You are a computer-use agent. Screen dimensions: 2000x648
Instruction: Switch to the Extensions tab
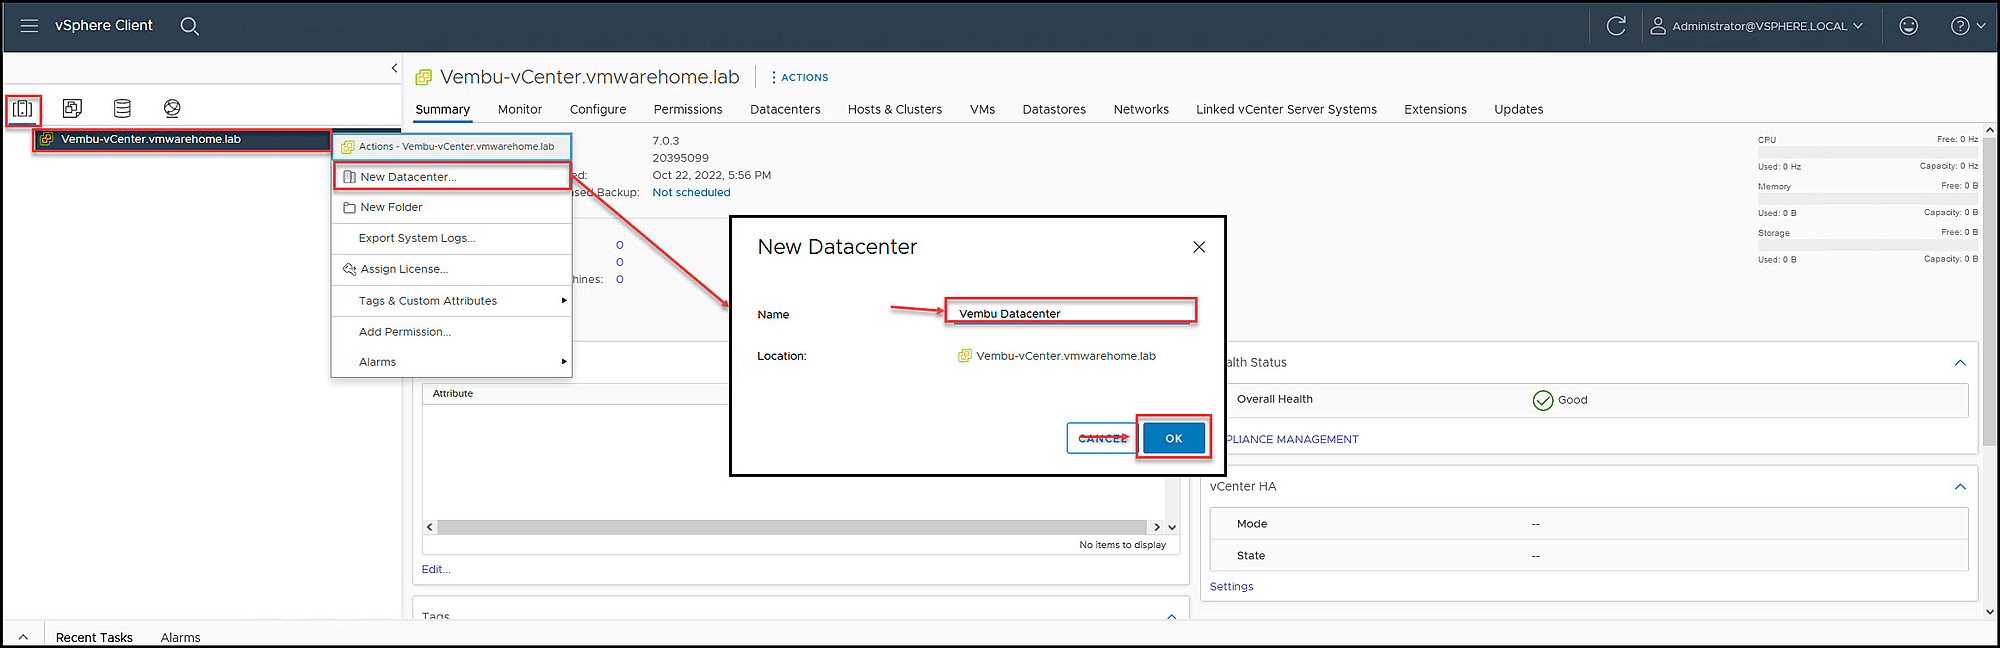(1435, 110)
